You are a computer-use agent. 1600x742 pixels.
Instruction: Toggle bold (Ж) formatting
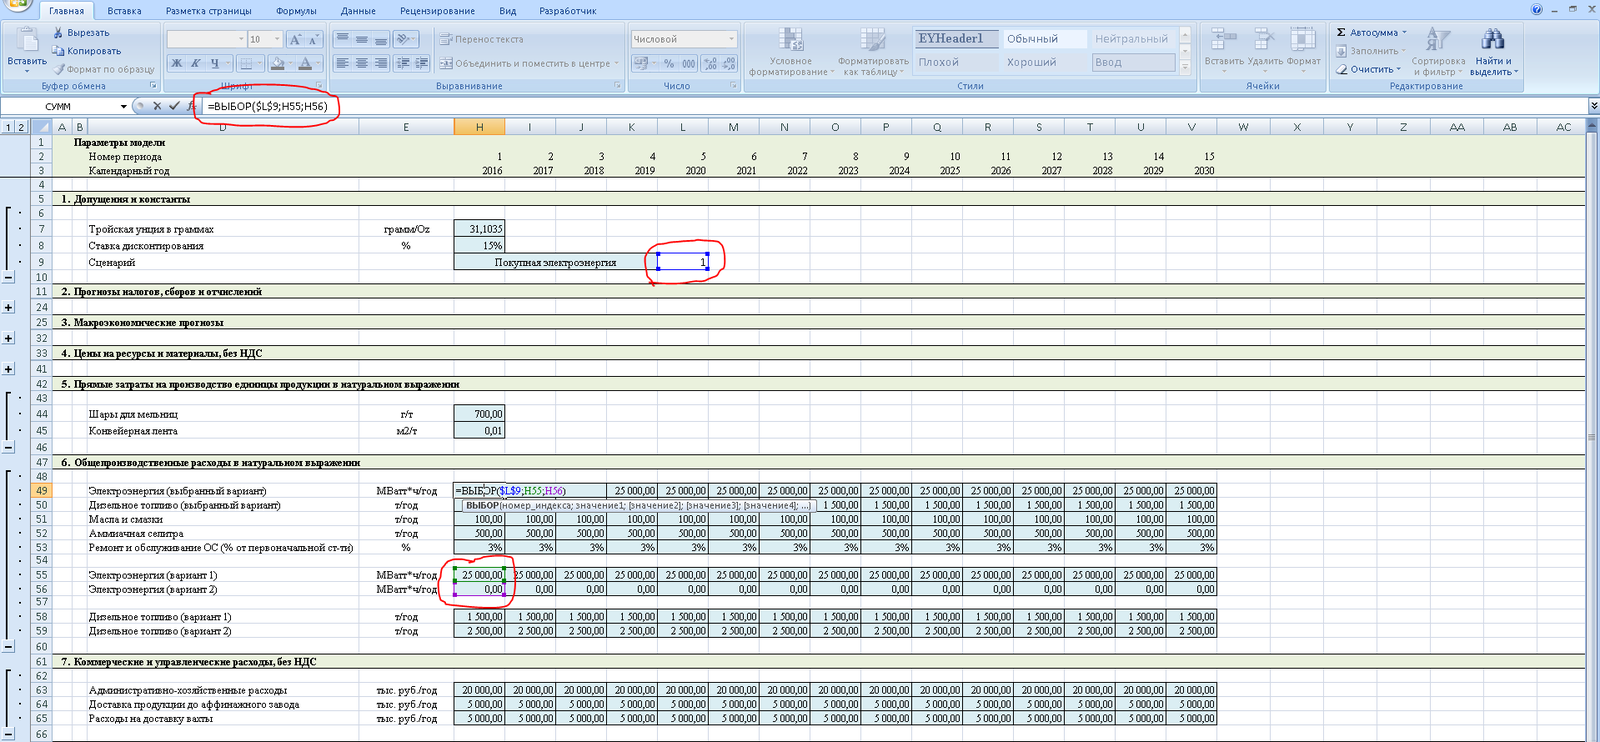(x=177, y=63)
